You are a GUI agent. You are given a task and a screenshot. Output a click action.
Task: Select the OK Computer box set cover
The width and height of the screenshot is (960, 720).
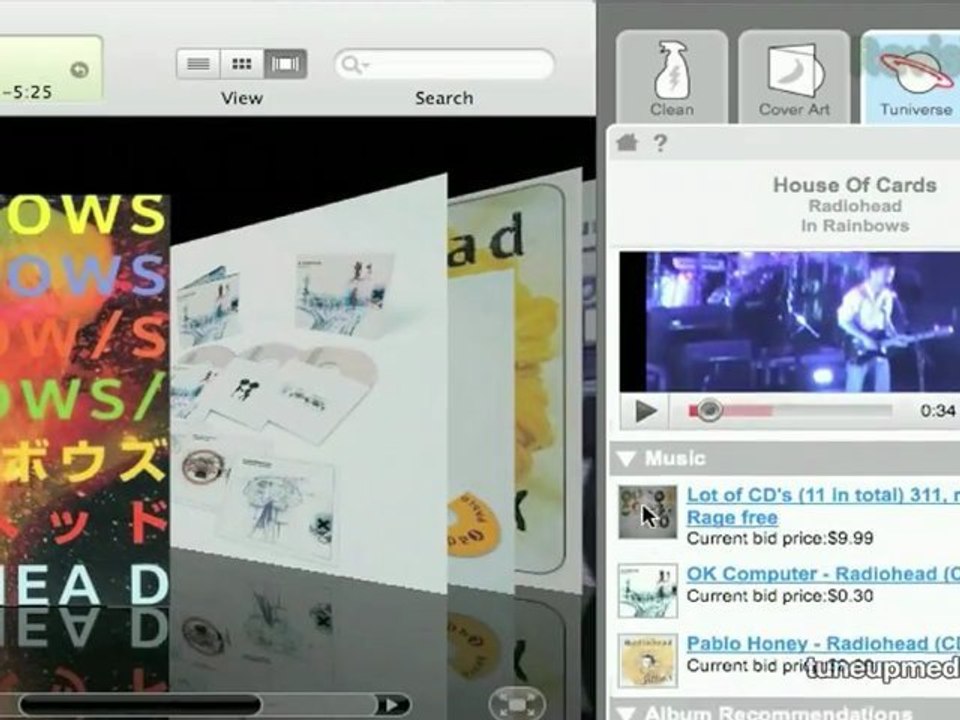pyautogui.click(x=309, y=386)
